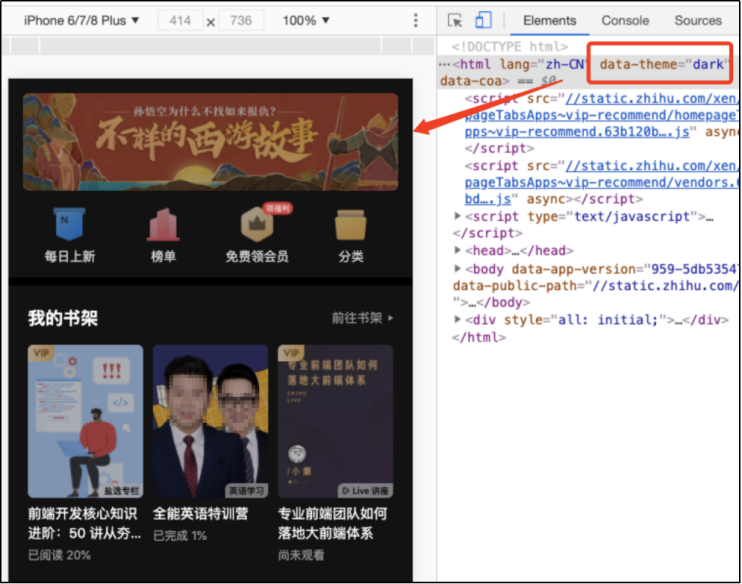
Task: Open the 100% zoom dropdown
Action: click(306, 20)
